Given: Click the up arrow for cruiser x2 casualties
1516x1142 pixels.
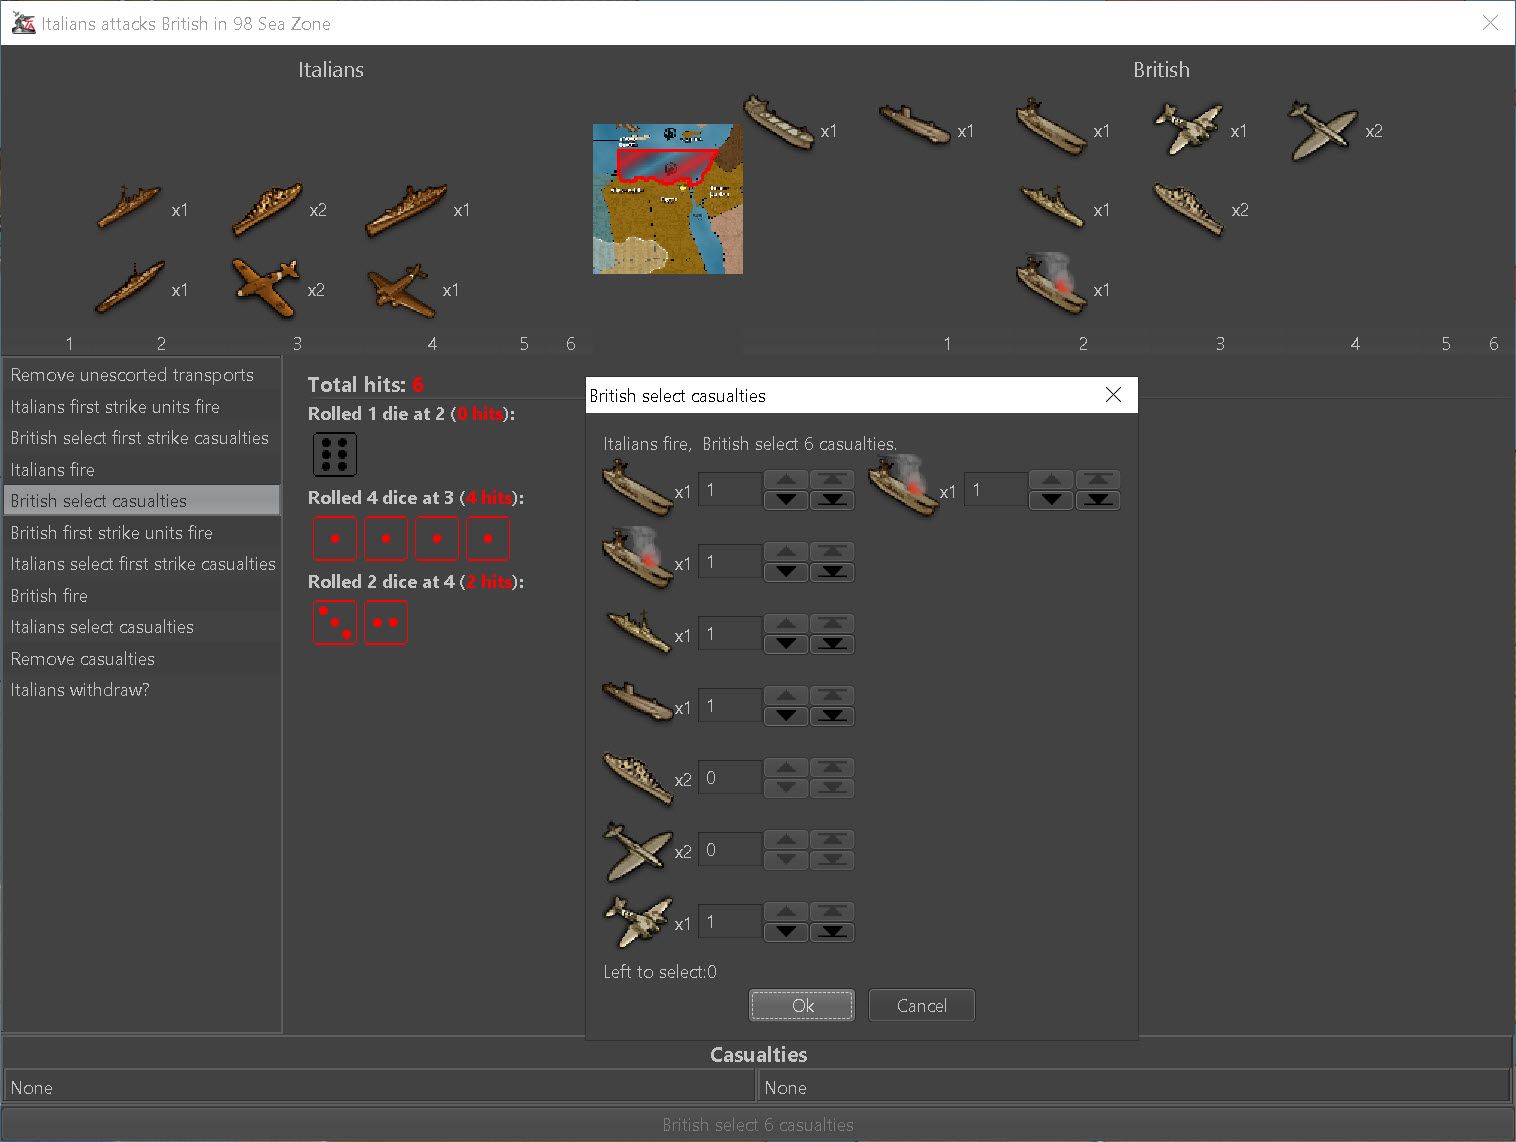Looking at the screenshot, I should (x=786, y=767).
